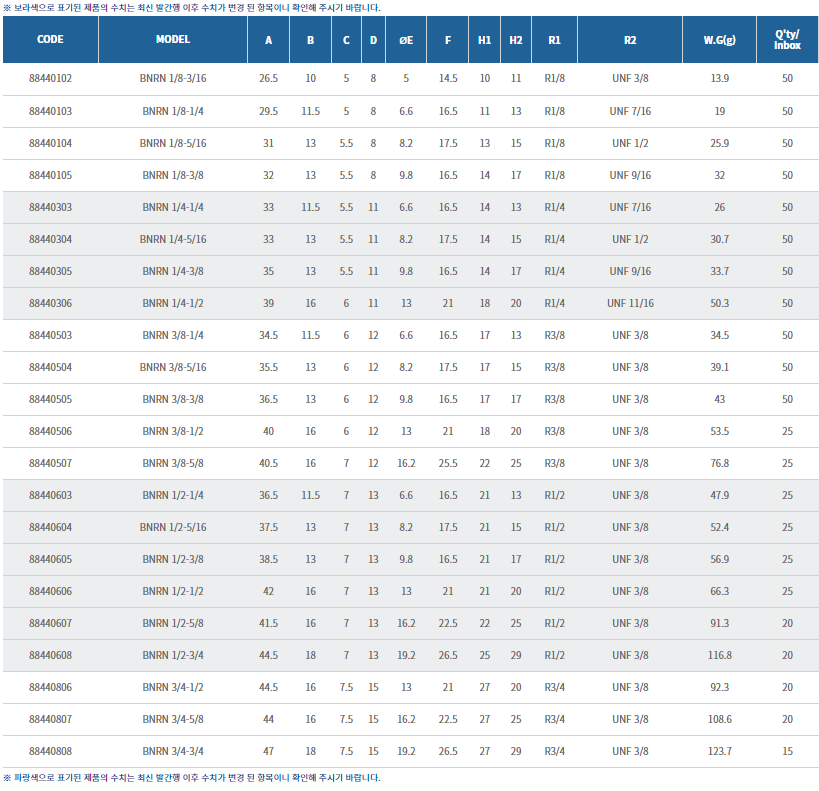Select model BNRN 3/8-5/8
Image resolution: width=819 pixels, height=791 pixels.
173,463
